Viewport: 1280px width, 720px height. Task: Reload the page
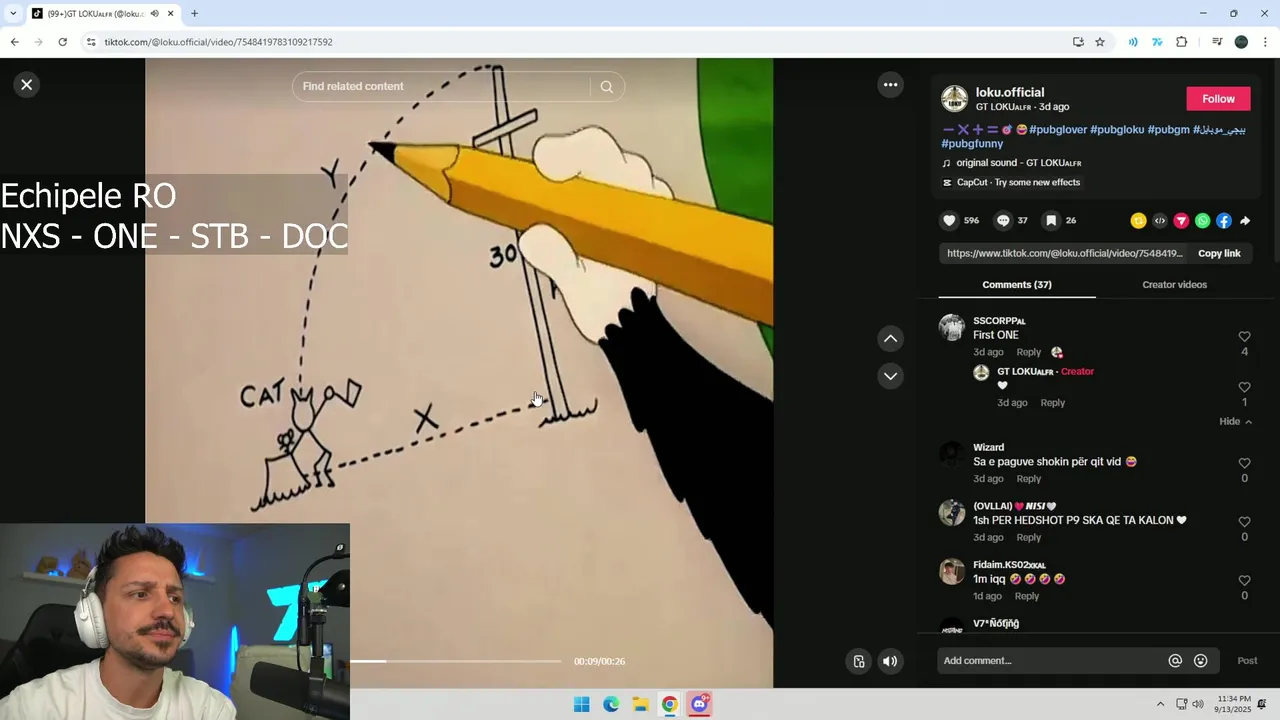pyautogui.click(x=62, y=42)
